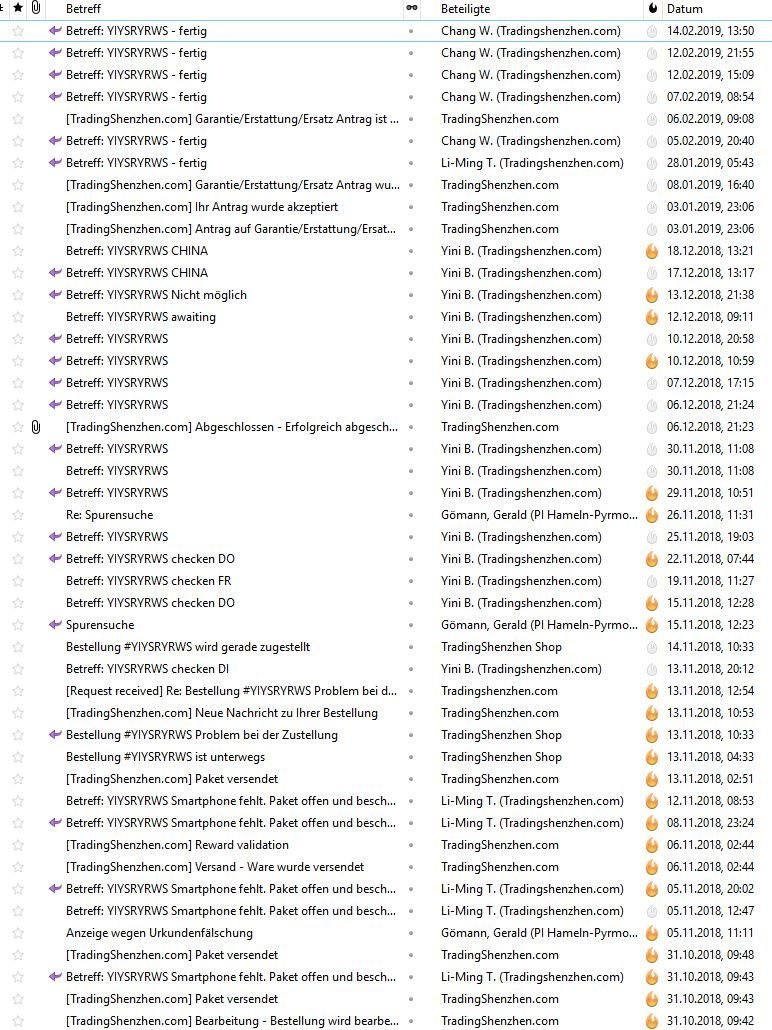
Task: Toggle junk flame on 18.12.2018, 13:21 message
Action: 652,251
